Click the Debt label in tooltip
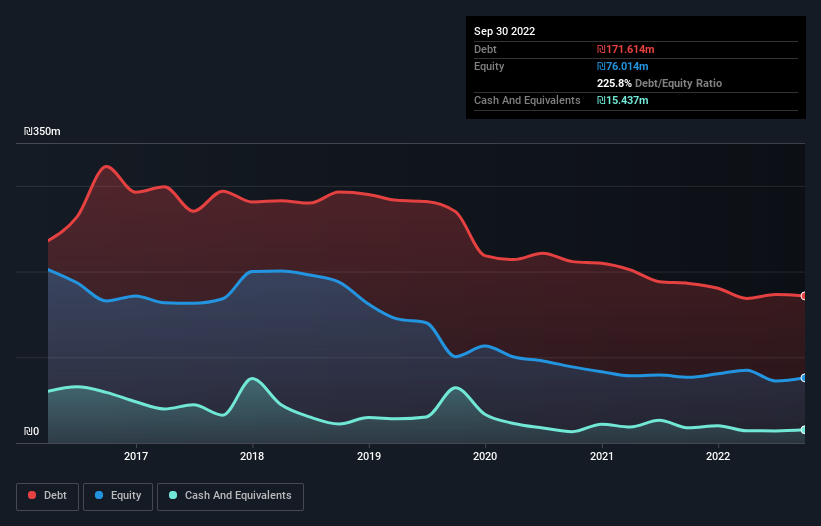Screen dimensions: 821x526 point(485,49)
